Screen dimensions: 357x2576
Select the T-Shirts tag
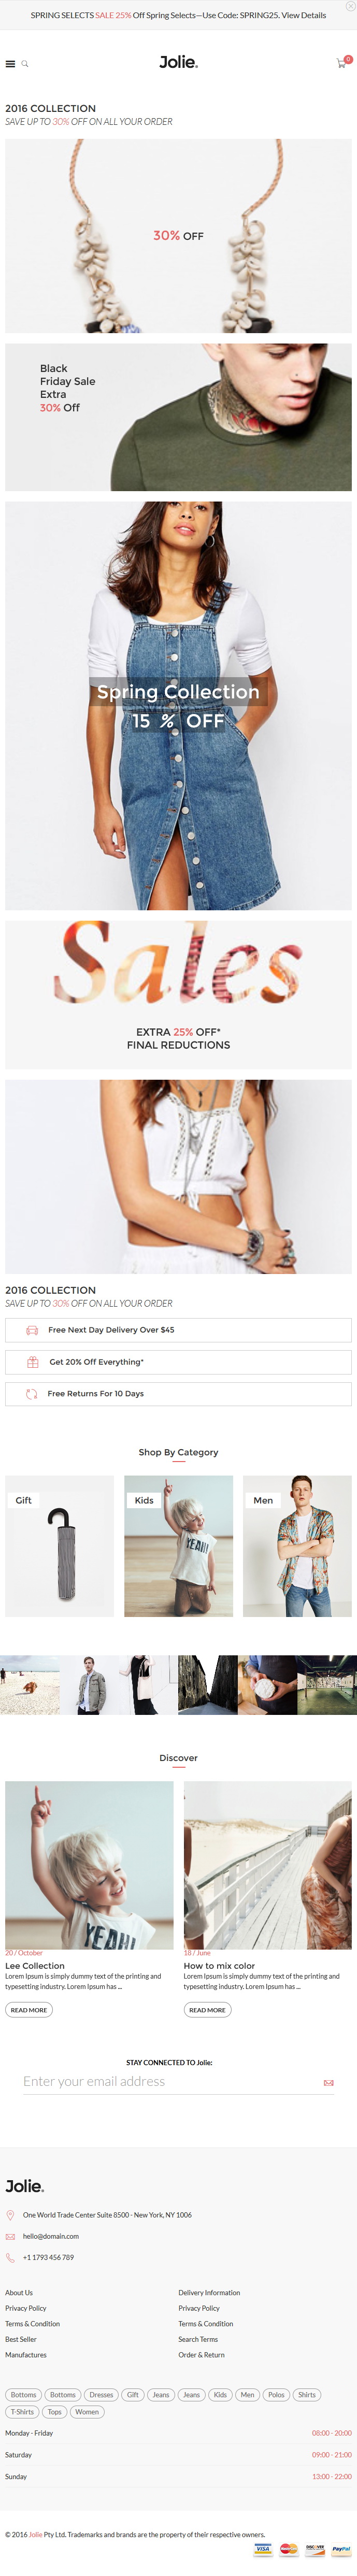click(22, 2412)
